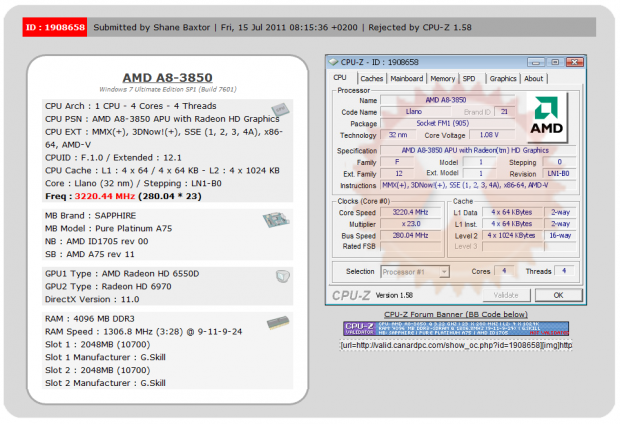Click the 16-way cache associativity value

click(560, 235)
